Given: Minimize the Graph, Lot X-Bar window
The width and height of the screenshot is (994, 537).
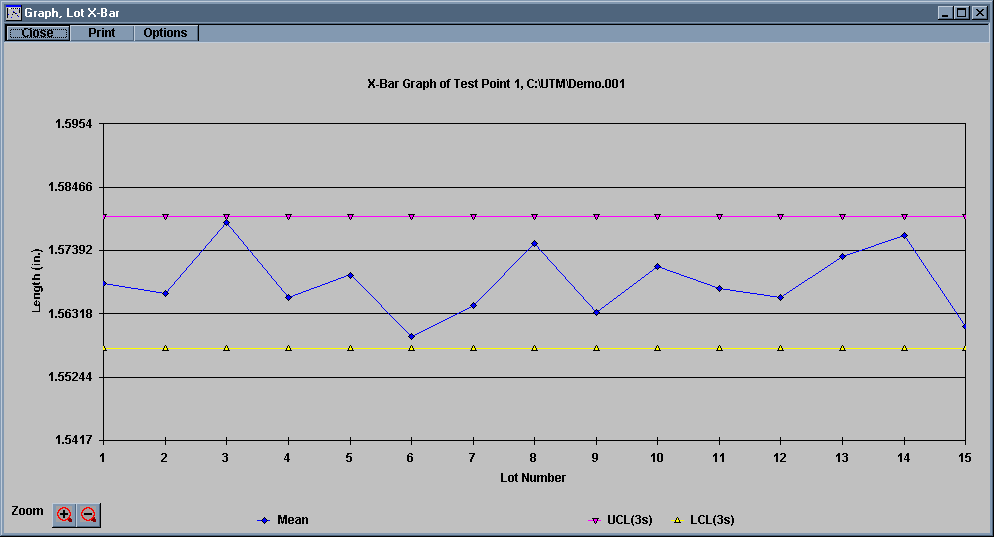Looking at the screenshot, I should [x=946, y=13].
